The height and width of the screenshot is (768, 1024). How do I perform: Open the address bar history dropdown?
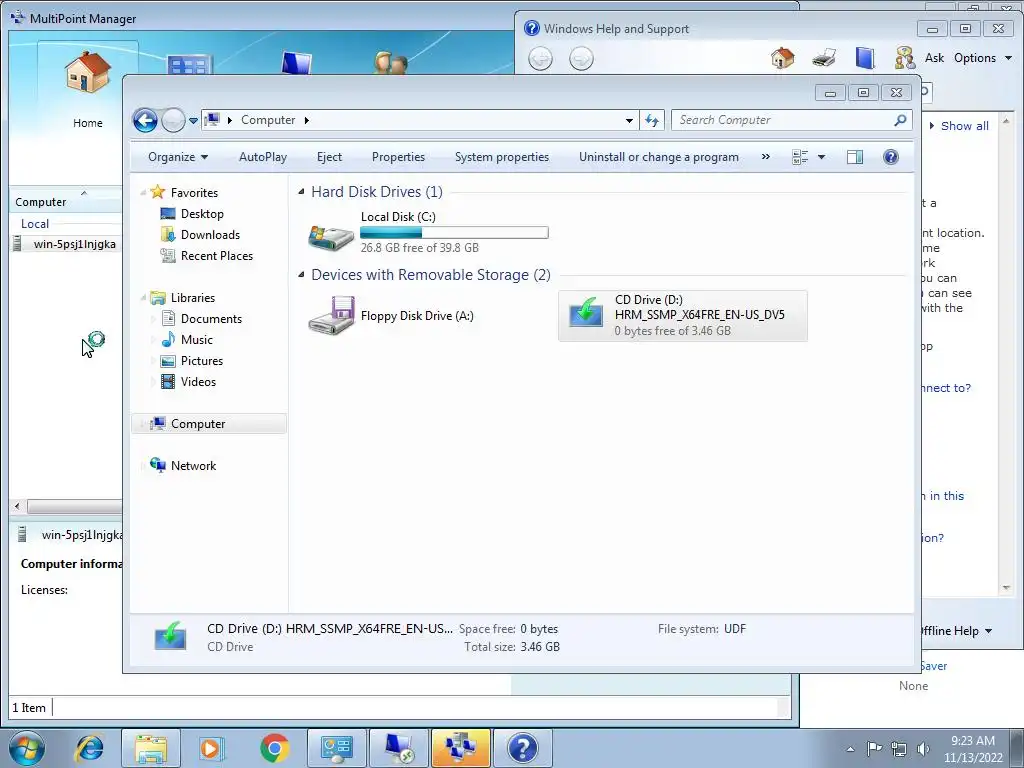point(629,120)
